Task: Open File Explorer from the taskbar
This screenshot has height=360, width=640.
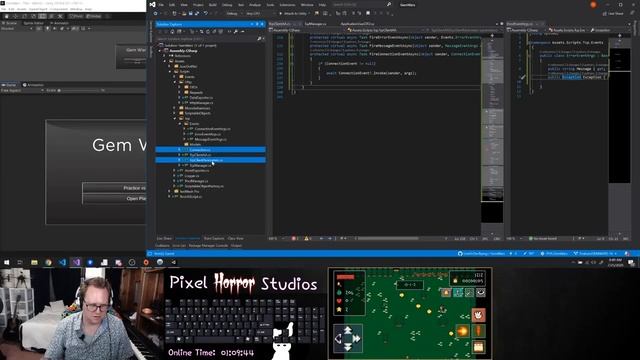Action: [x=34, y=262]
